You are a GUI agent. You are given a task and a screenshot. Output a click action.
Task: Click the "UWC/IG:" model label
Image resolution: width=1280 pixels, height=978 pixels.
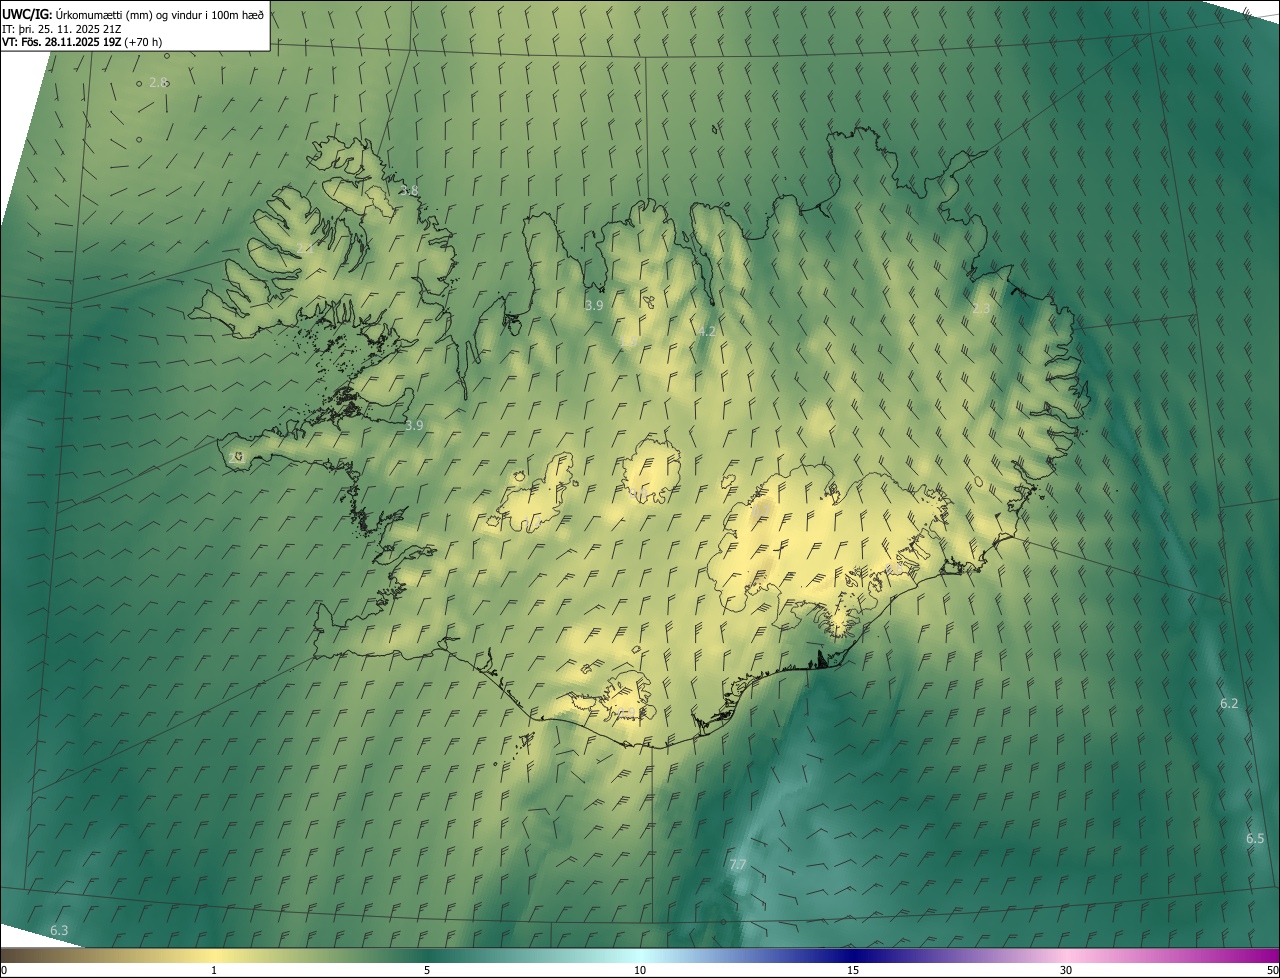[27, 14]
